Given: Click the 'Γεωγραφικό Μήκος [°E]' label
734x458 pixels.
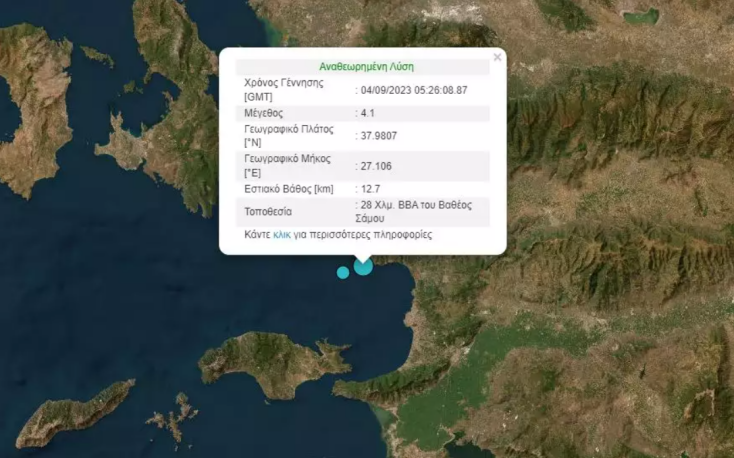Looking at the screenshot, I should coord(287,166).
